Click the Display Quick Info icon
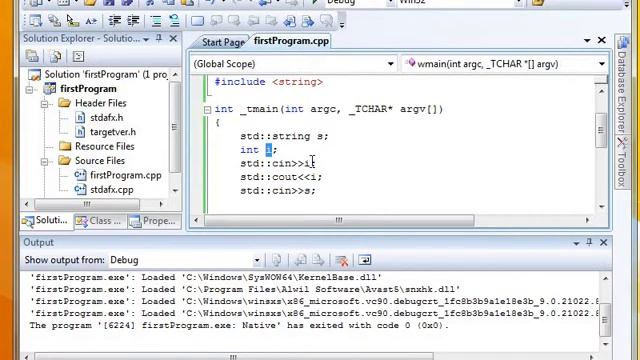This screenshot has width=640, height=360. [x=73, y=21]
